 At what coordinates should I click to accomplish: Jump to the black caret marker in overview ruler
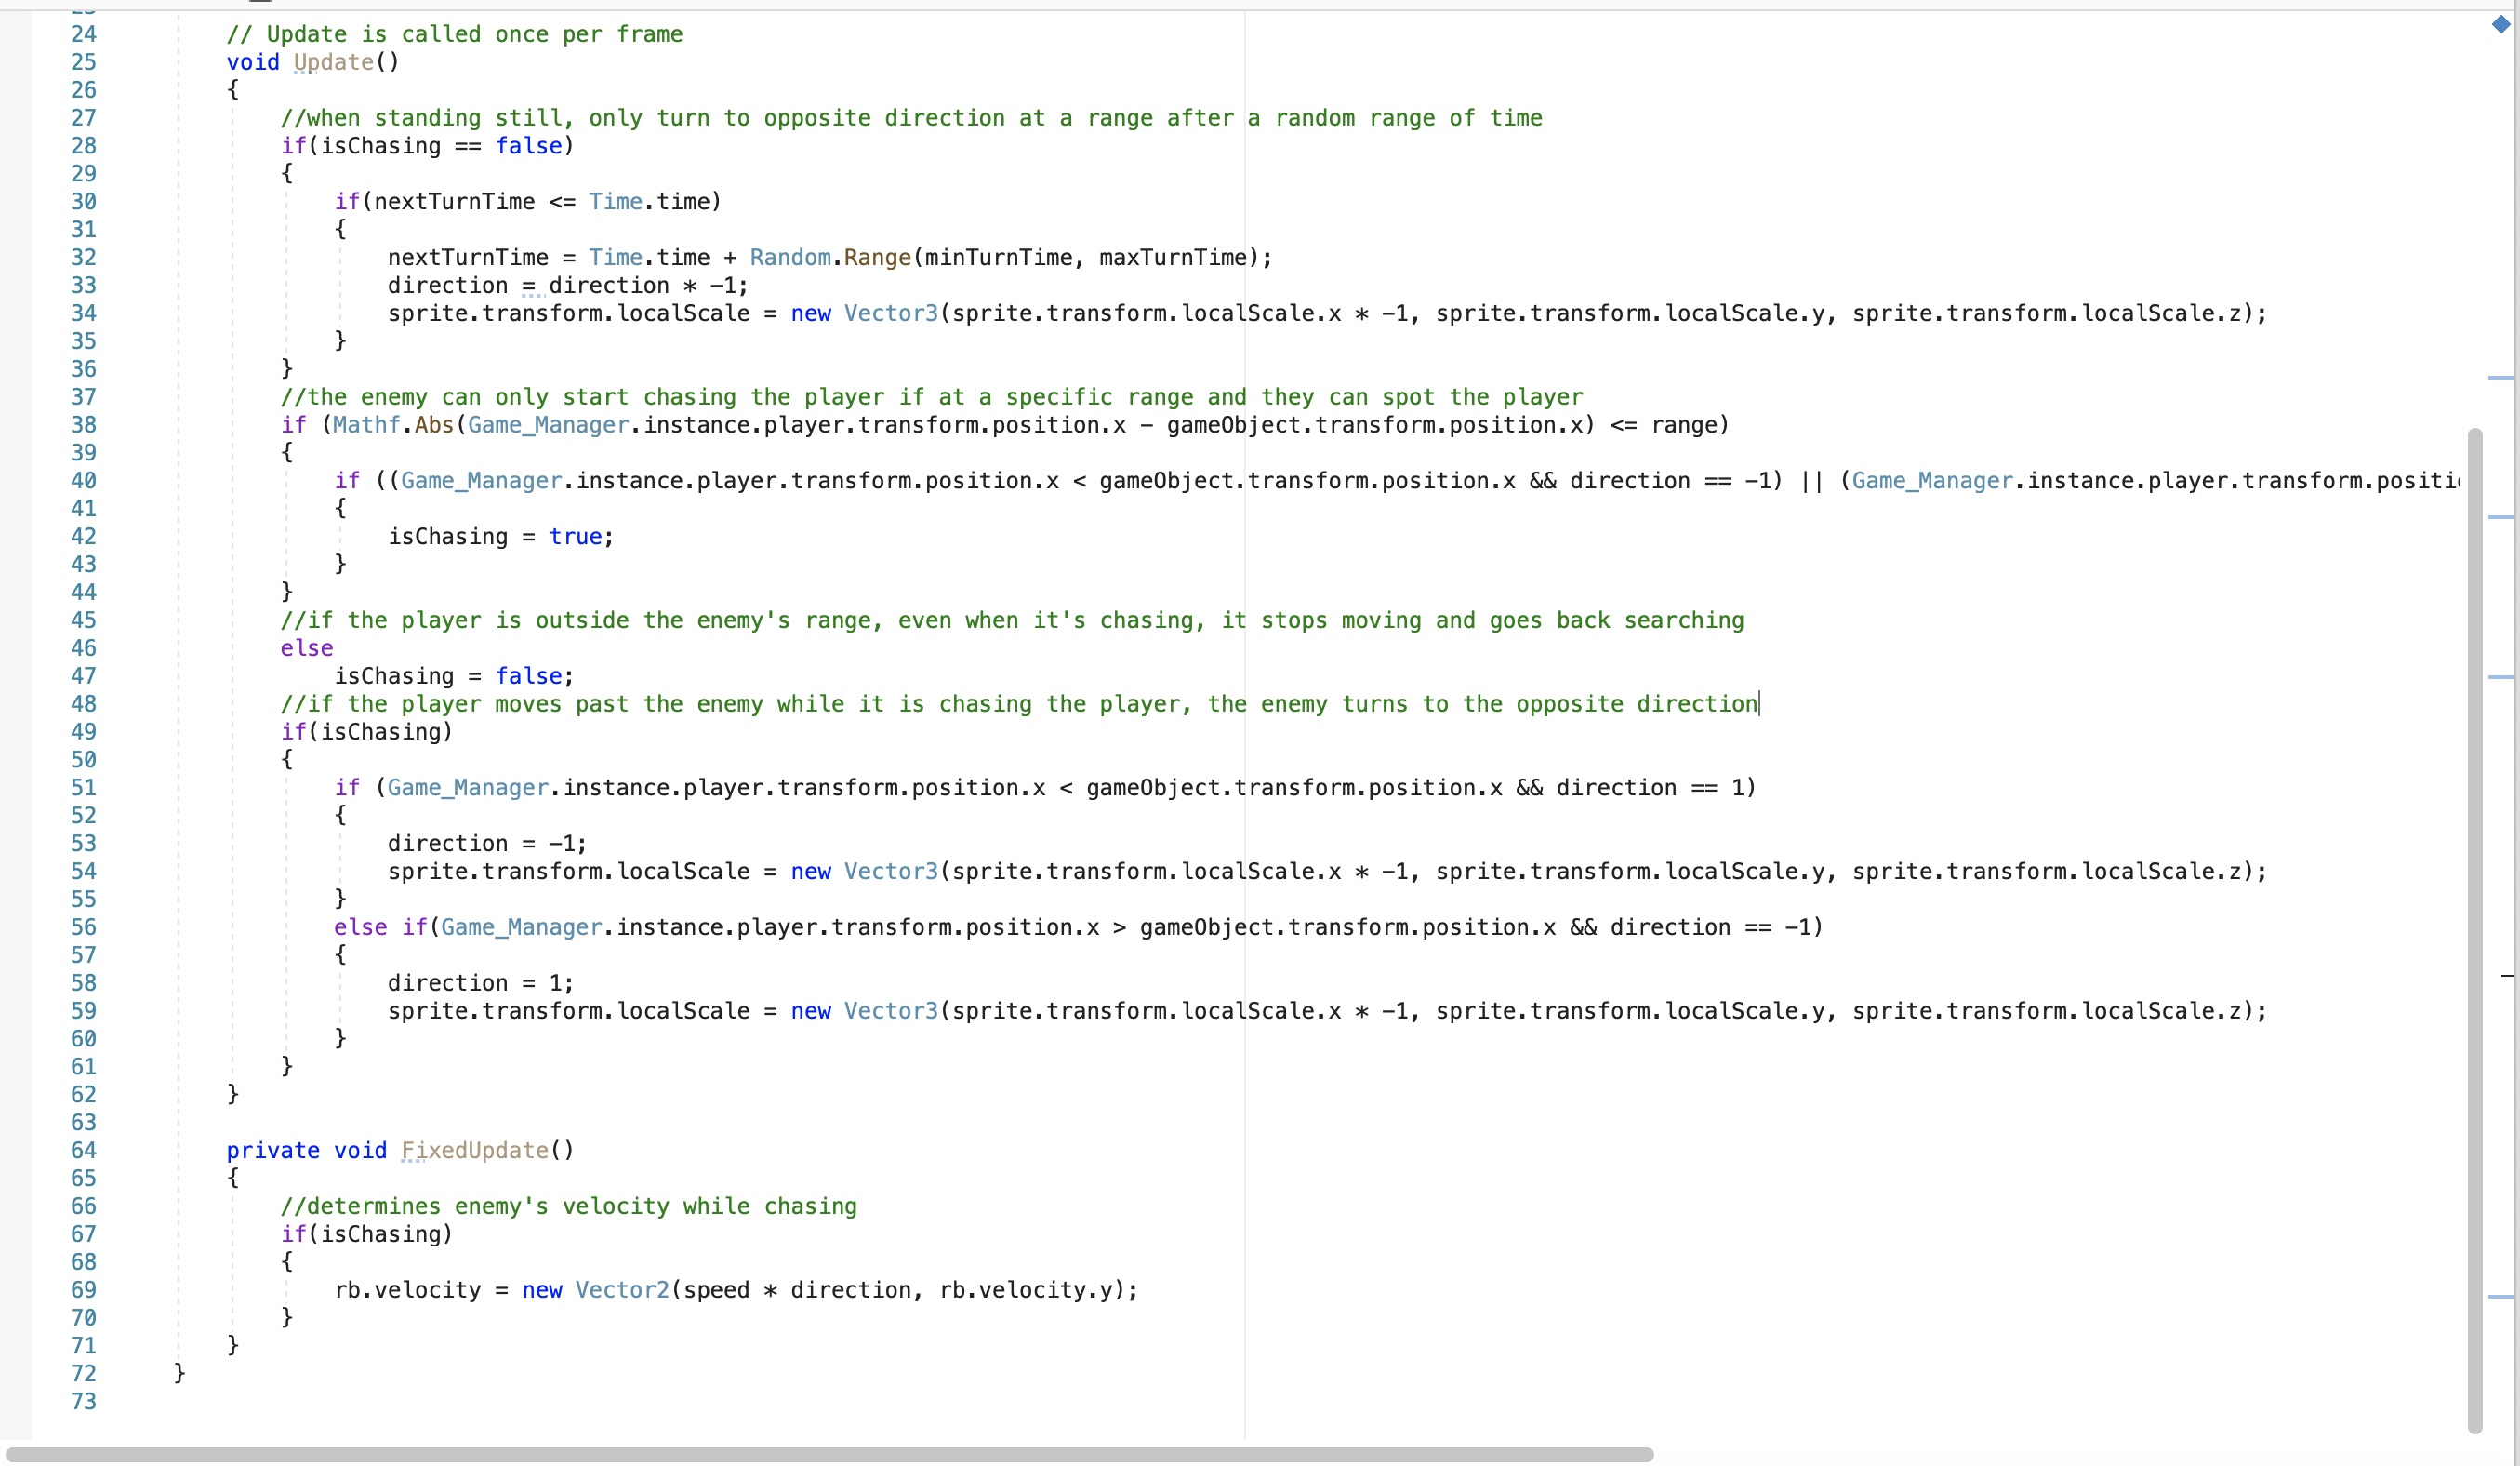(x=2507, y=975)
